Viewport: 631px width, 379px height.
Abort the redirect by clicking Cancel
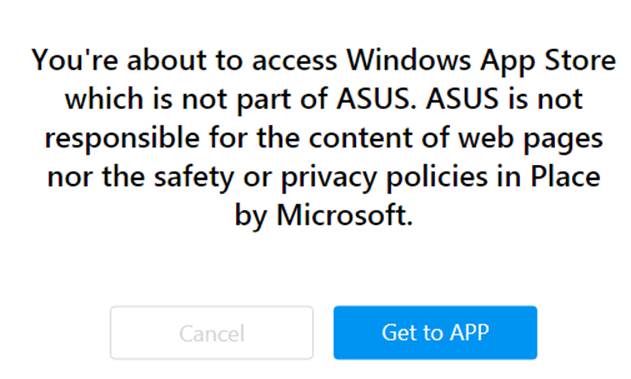coord(212,333)
